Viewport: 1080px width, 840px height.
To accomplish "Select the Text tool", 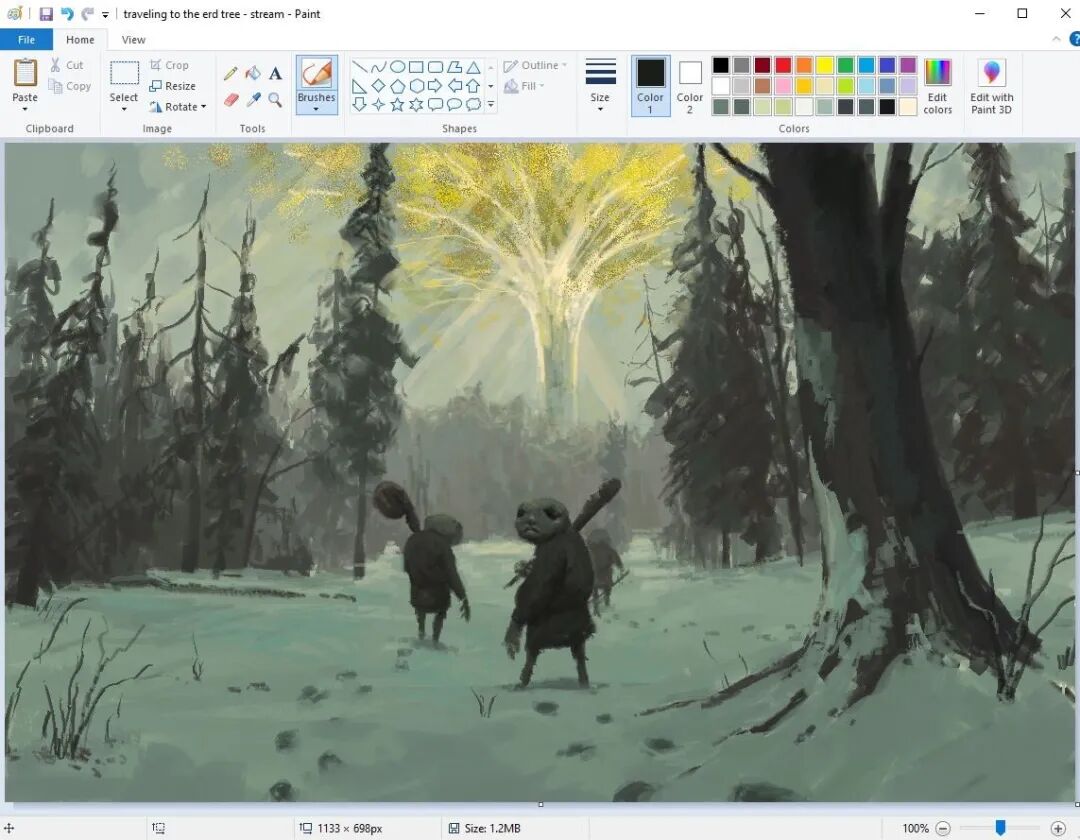I will [275, 73].
